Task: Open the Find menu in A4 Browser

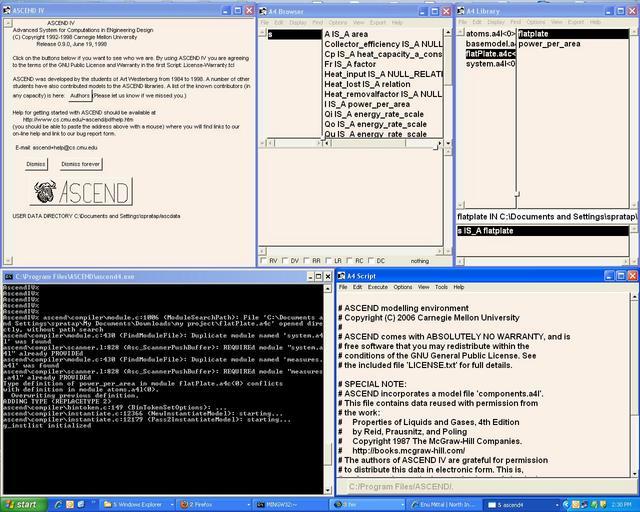Action: [x=317, y=22]
